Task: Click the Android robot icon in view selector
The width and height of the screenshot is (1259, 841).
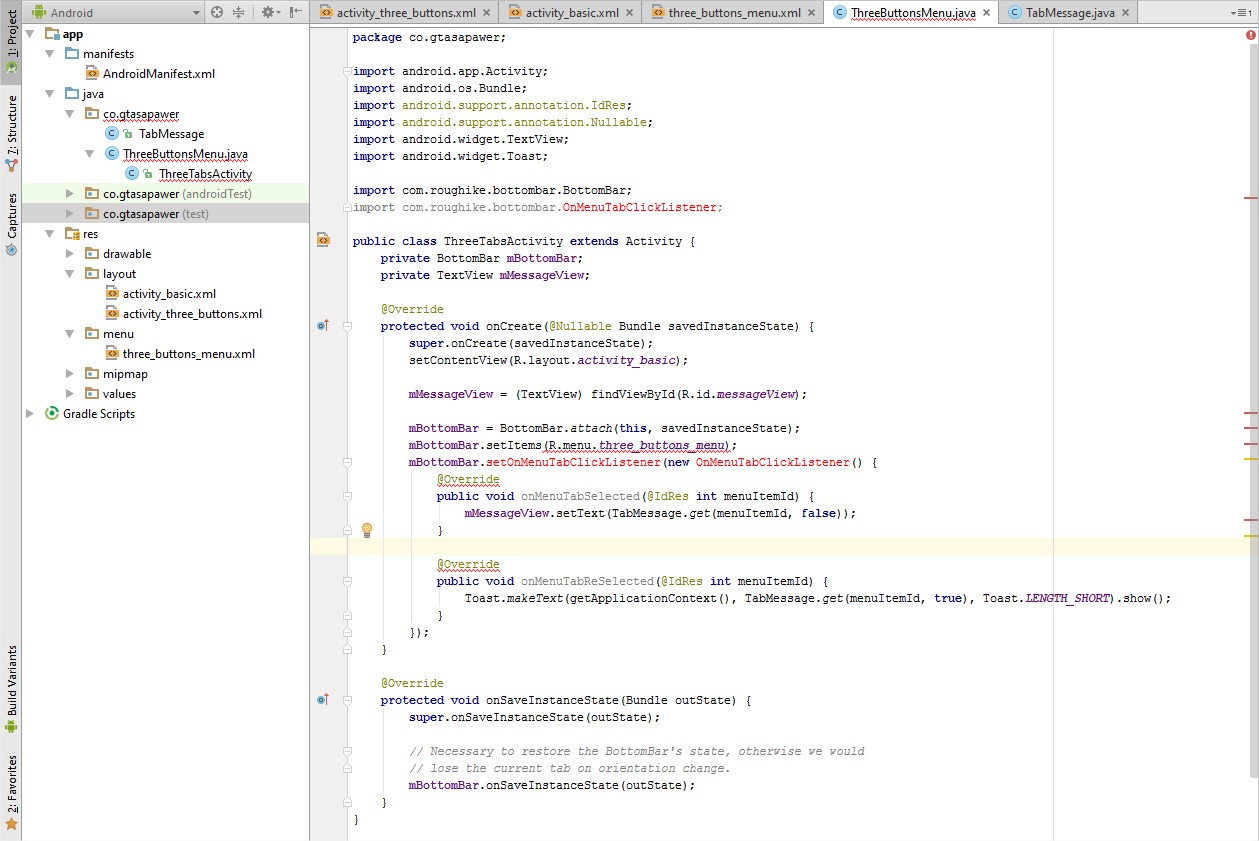Action: point(39,13)
